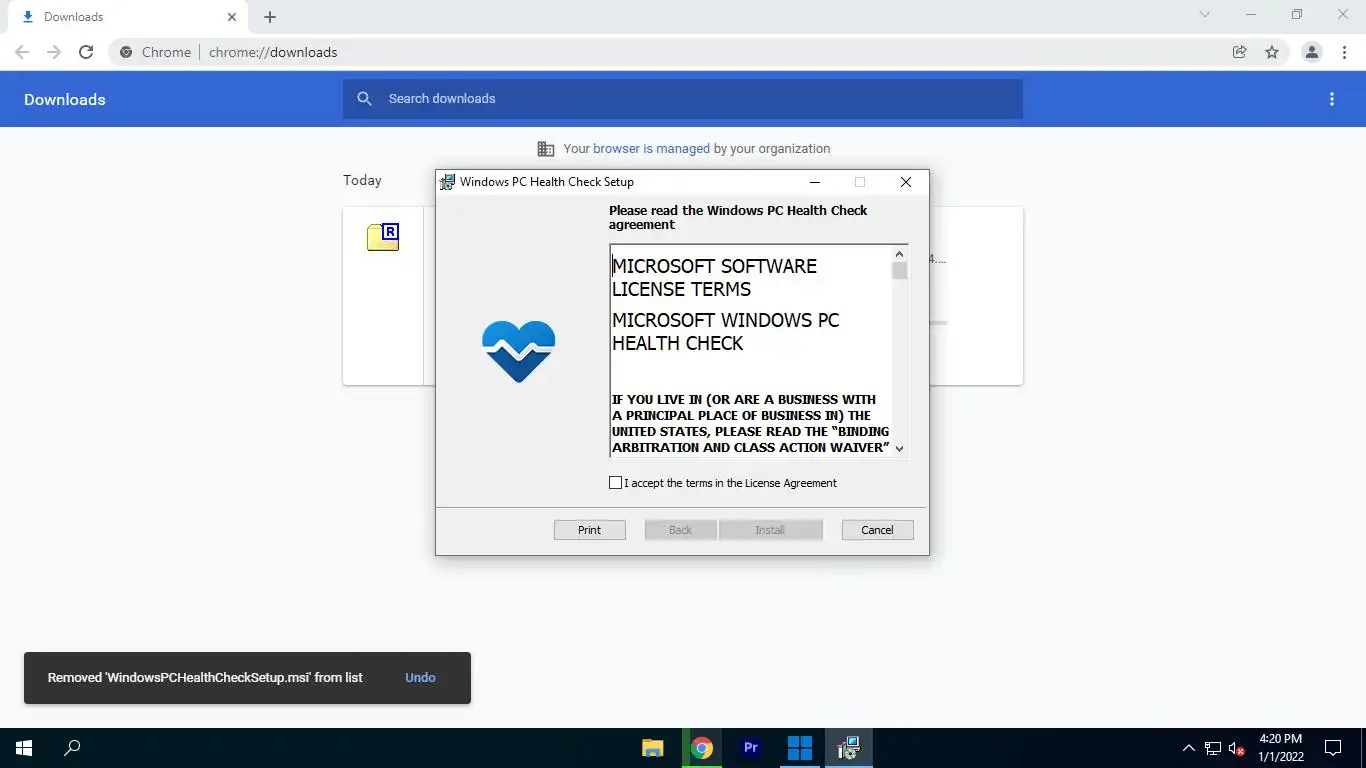Click the Search downloads field
1366x768 pixels.
(683, 99)
